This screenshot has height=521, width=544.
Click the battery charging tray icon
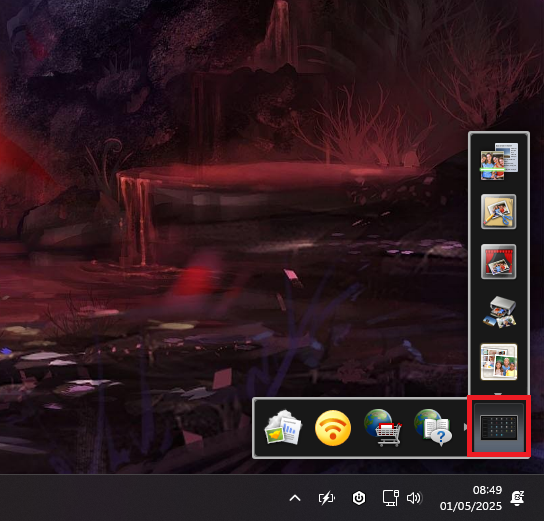tap(326, 498)
